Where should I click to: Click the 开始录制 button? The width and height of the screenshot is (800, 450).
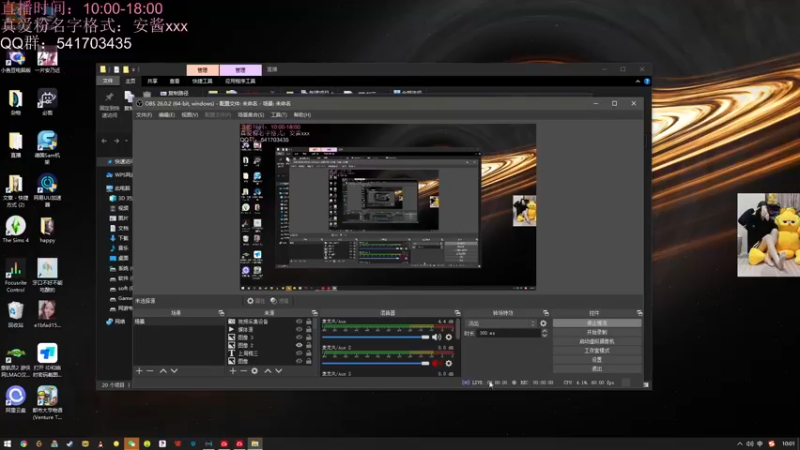(x=597, y=333)
